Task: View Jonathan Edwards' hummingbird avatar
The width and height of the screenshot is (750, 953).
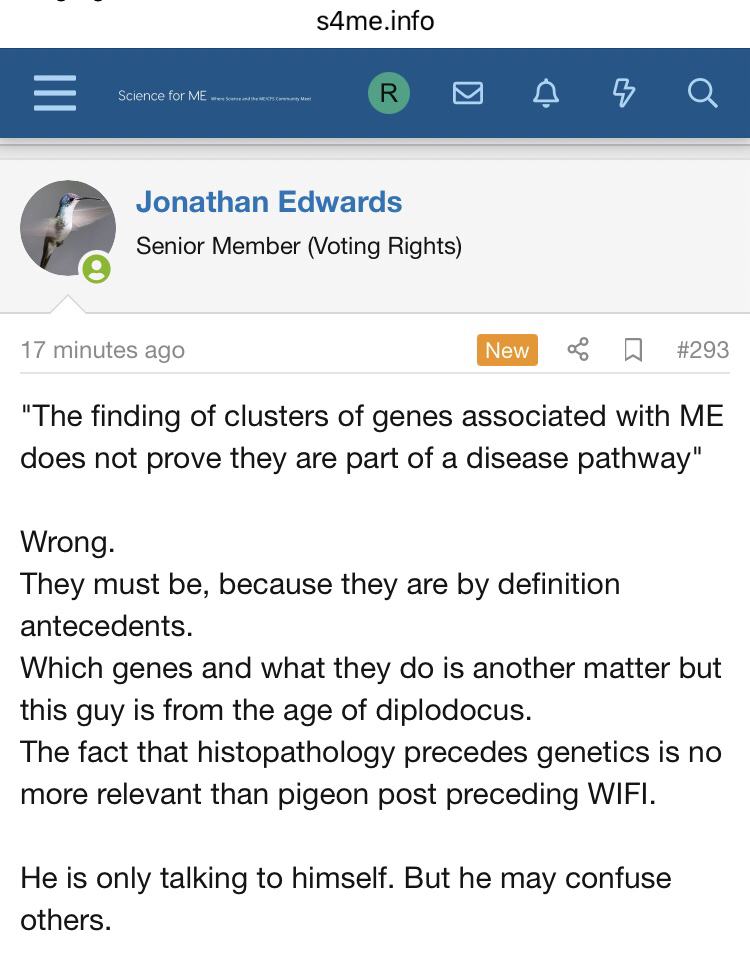Action: 68,227
